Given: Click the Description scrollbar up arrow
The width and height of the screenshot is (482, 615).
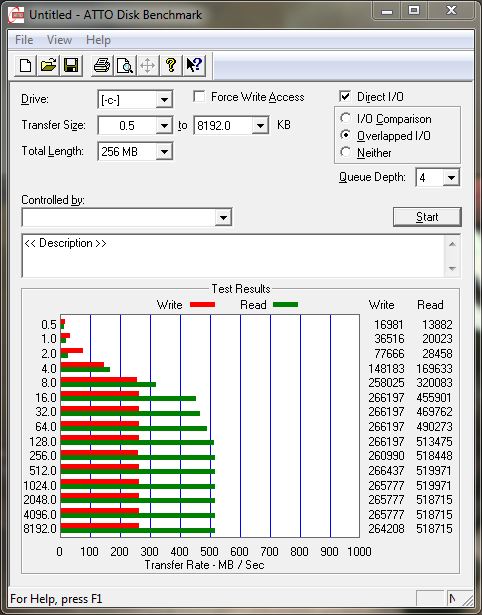Looking at the screenshot, I should [452, 244].
